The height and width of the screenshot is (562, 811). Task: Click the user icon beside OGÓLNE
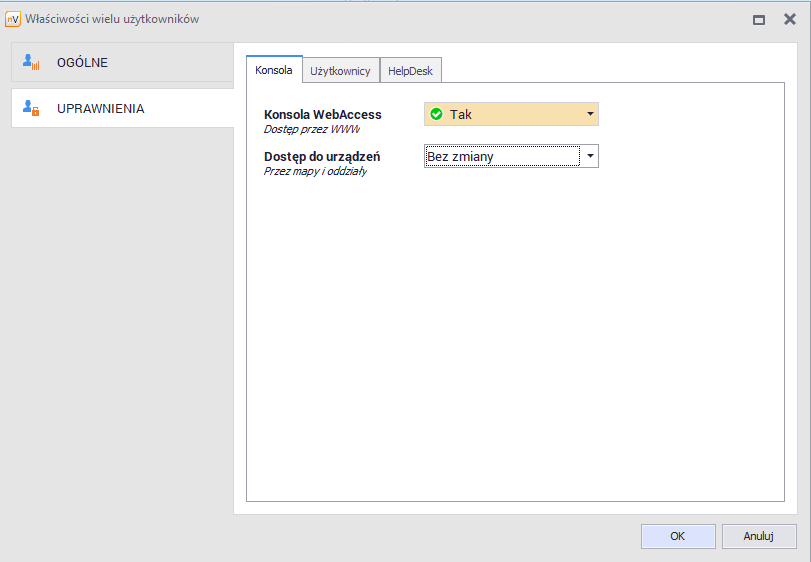coord(30,63)
